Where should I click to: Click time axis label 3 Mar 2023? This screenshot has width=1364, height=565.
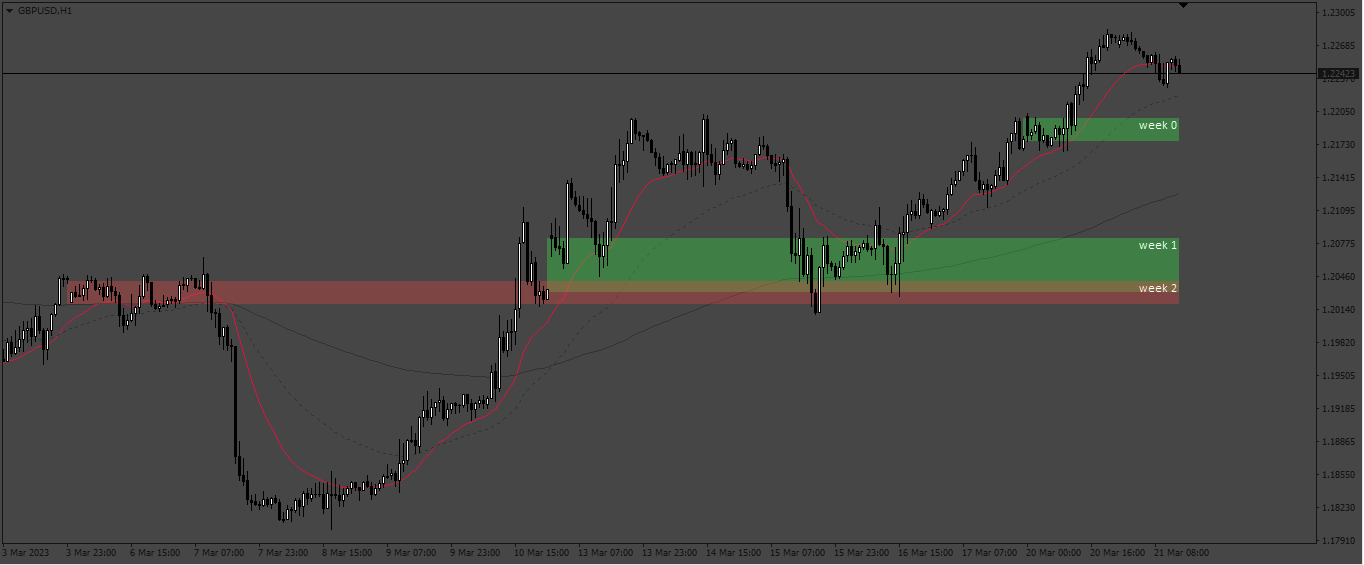(x=26, y=551)
